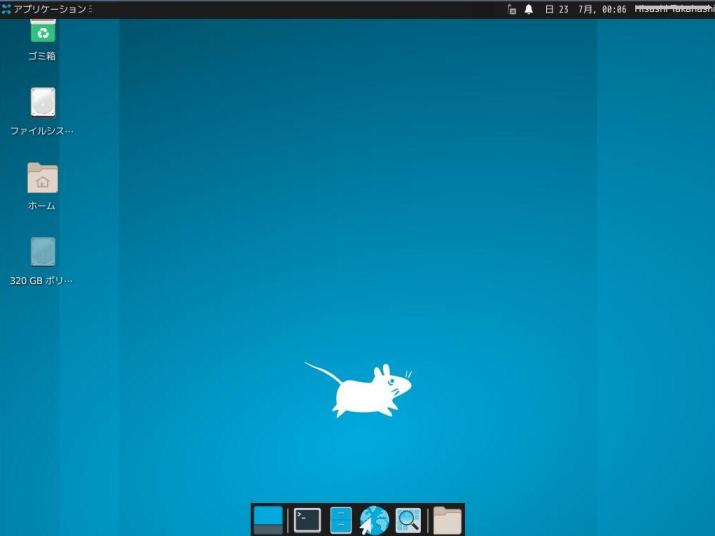
Task: Launch the web browser globe icon
Action: click(x=374, y=520)
